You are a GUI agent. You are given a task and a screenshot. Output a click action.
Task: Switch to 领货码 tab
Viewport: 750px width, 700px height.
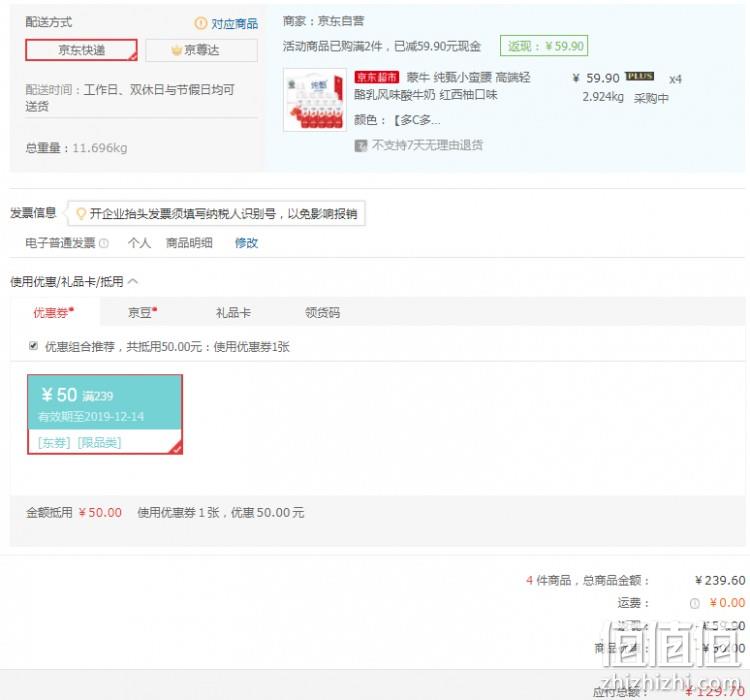click(x=322, y=312)
